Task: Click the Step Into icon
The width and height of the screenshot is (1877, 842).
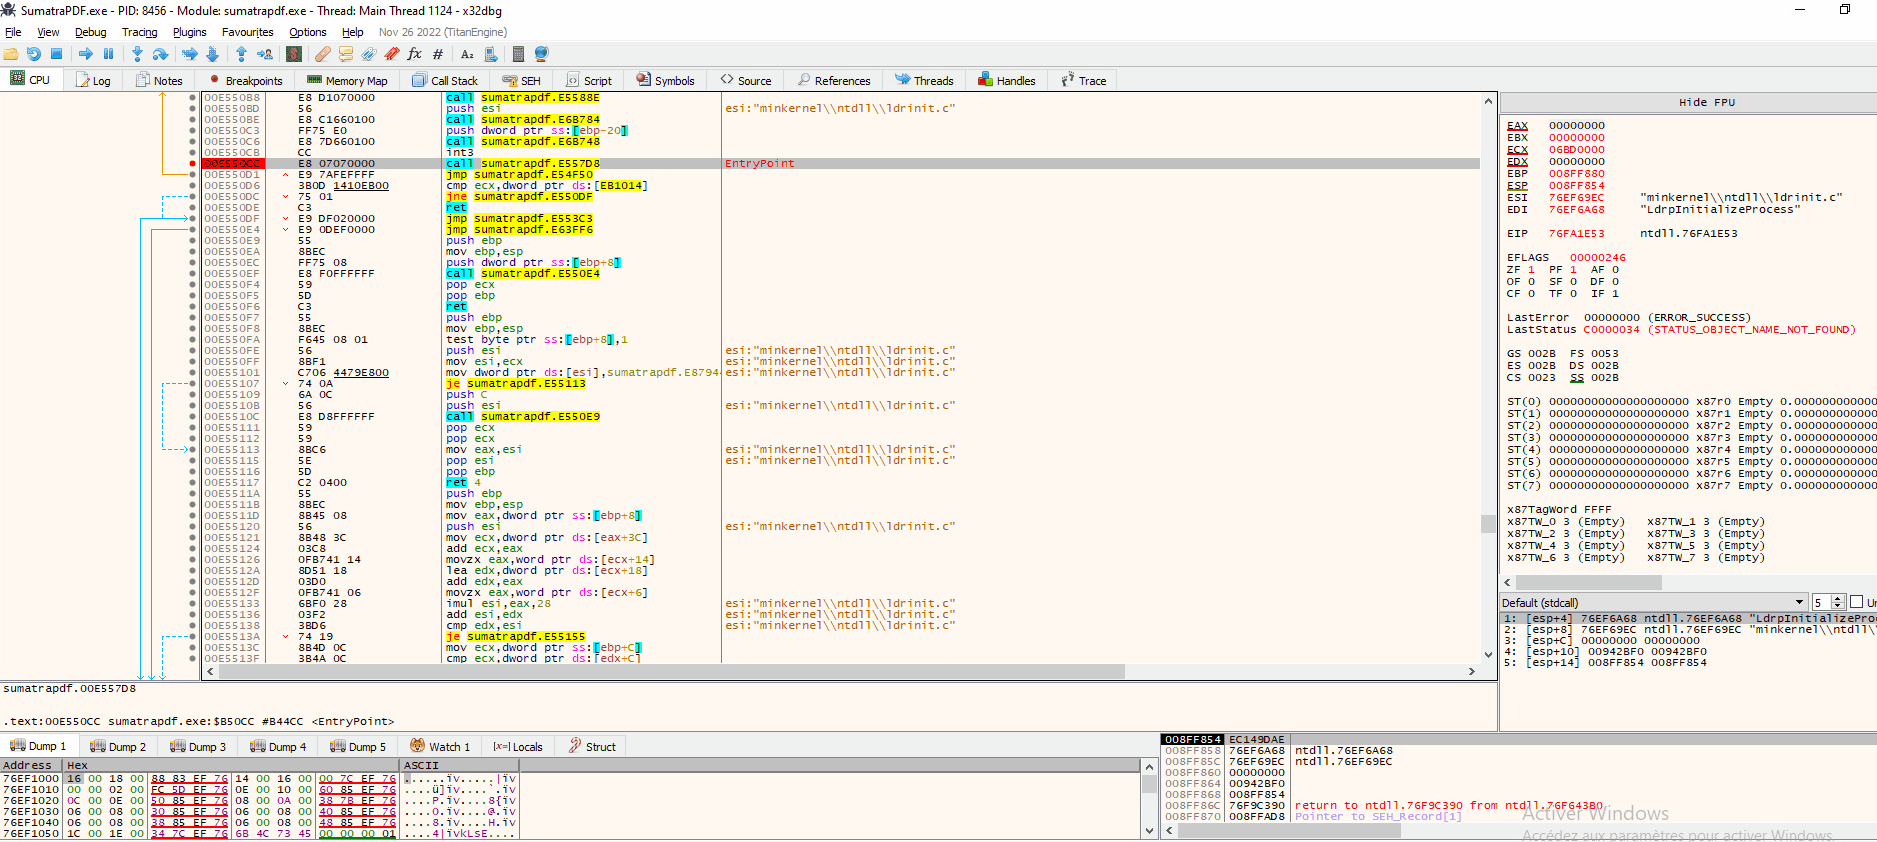Action: point(138,54)
